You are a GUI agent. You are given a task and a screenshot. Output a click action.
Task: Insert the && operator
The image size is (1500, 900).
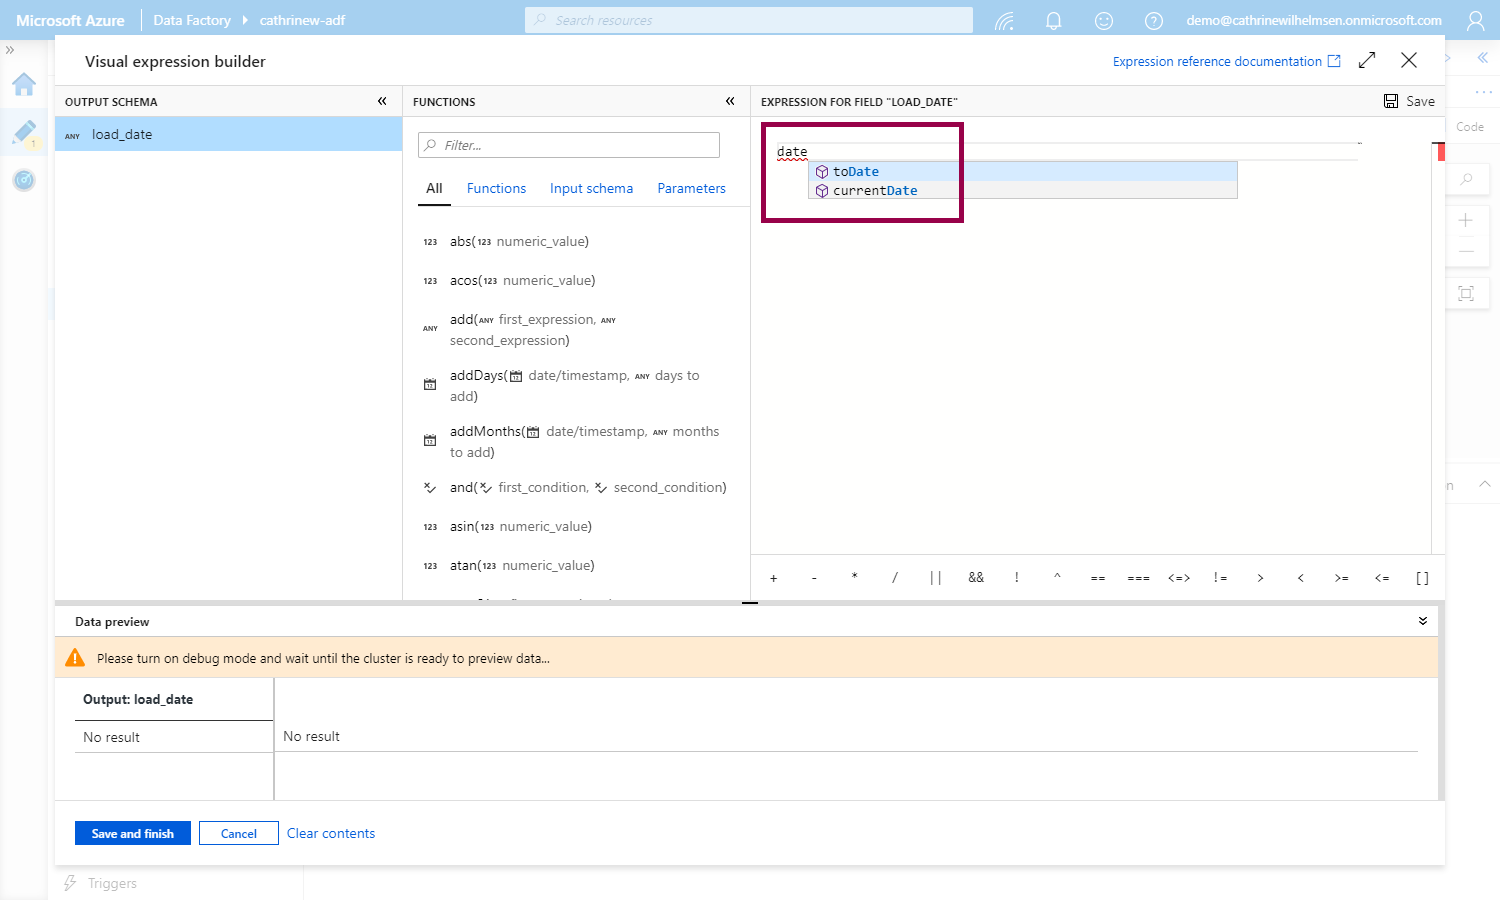click(x=976, y=577)
